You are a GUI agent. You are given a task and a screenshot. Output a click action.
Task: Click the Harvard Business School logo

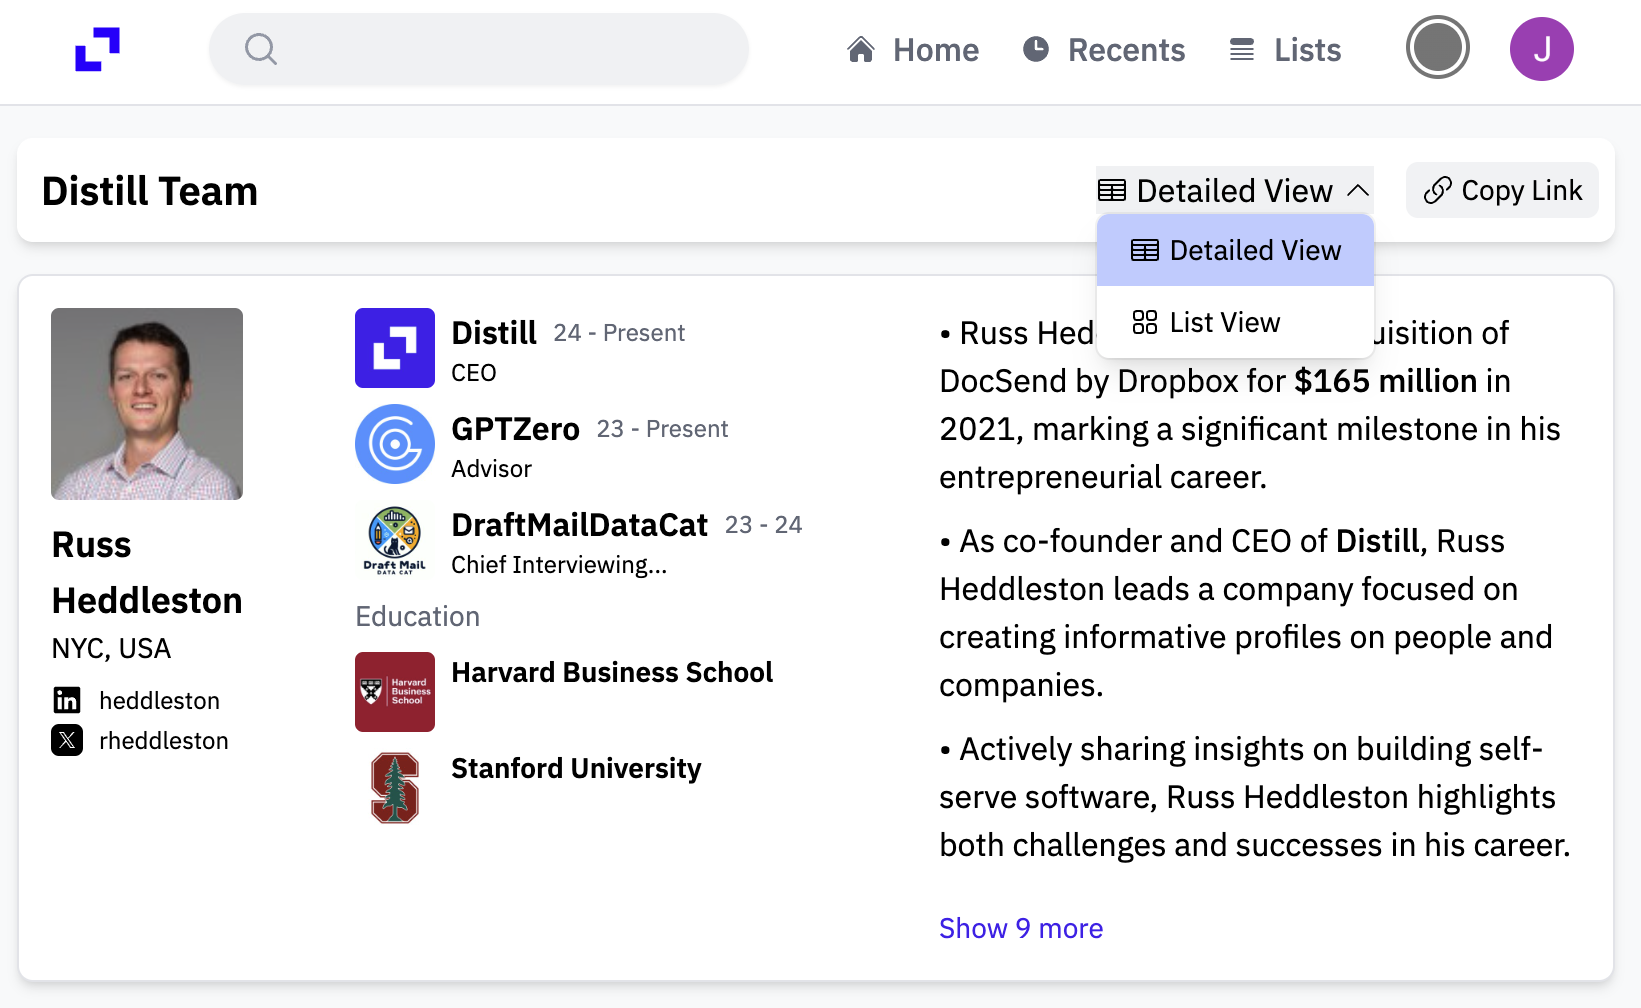click(395, 692)
